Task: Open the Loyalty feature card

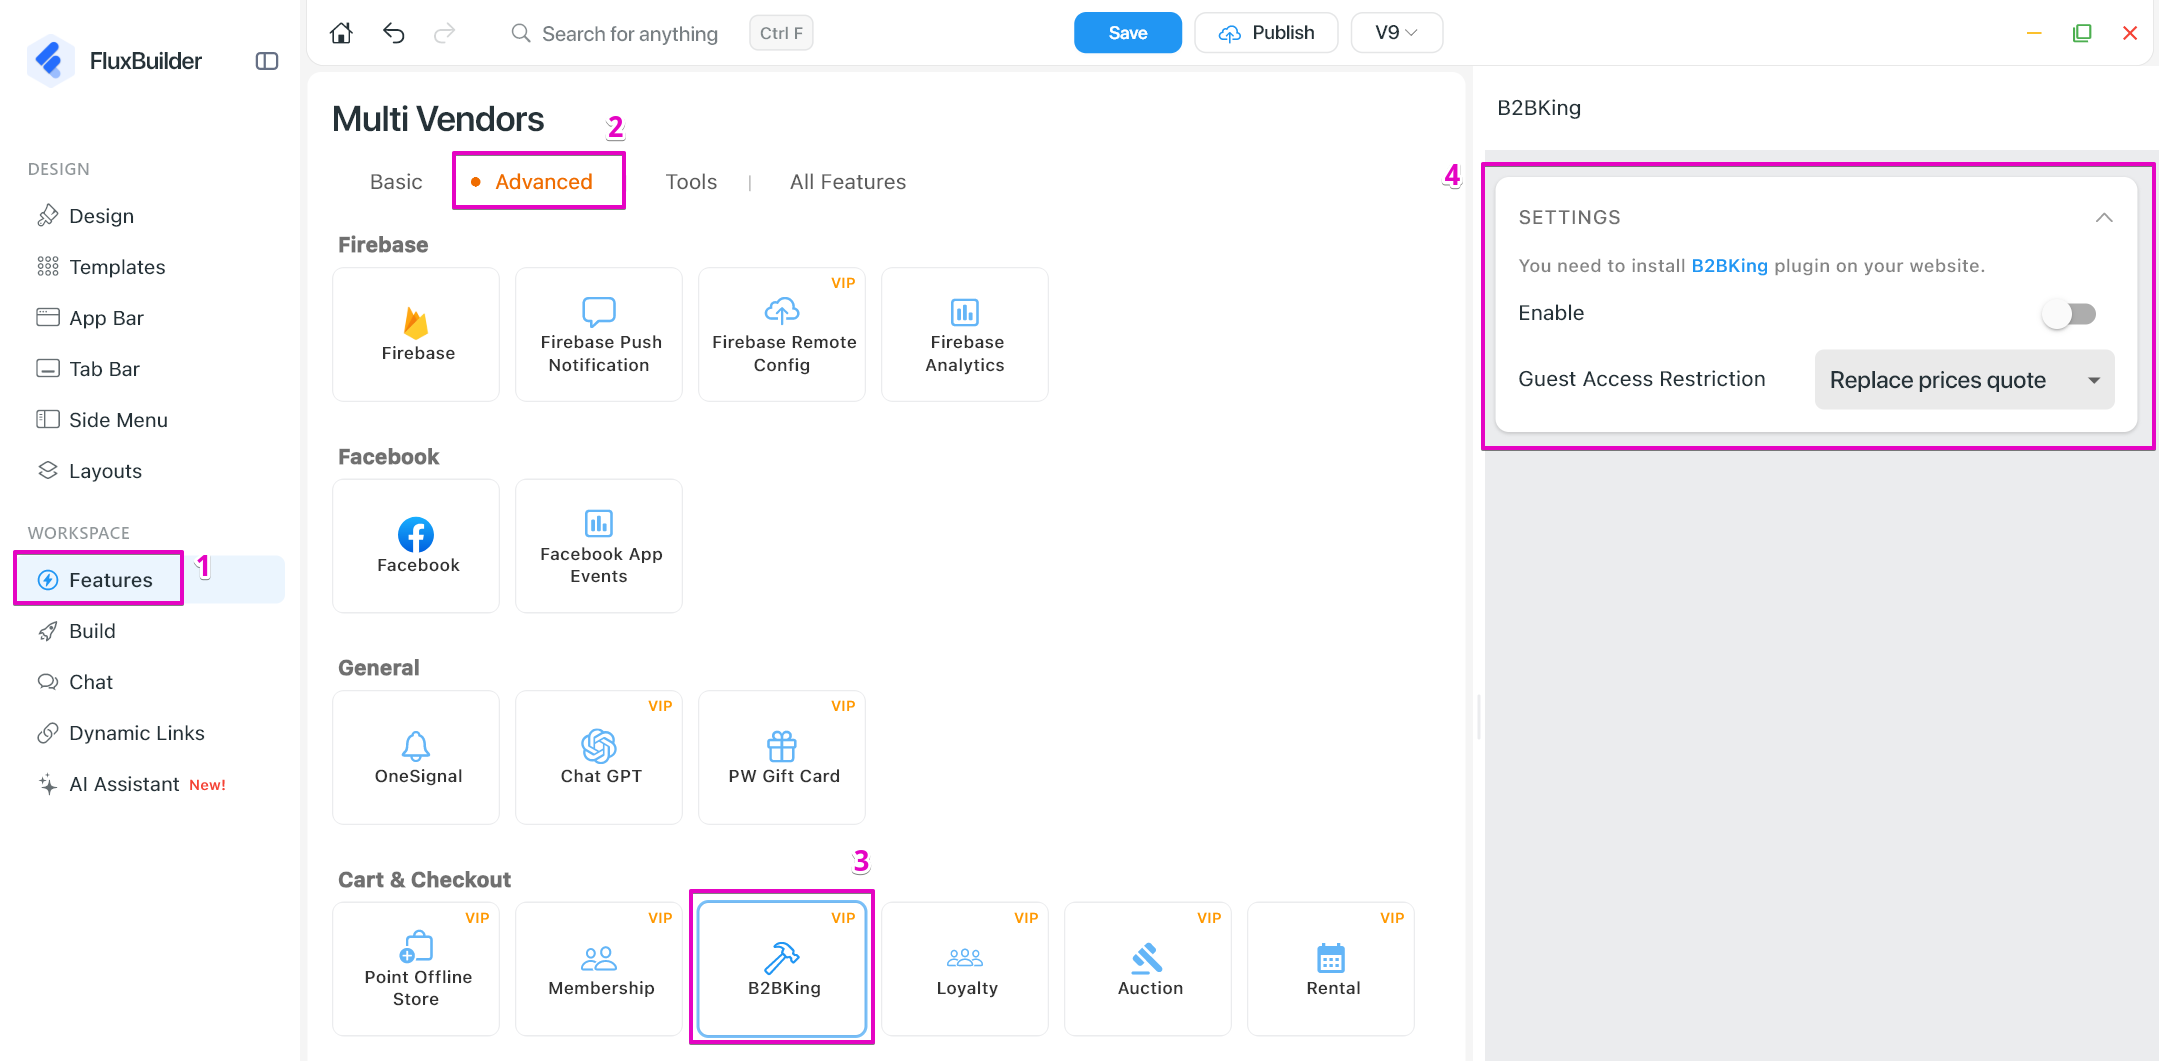Action: tap(965, 969)
